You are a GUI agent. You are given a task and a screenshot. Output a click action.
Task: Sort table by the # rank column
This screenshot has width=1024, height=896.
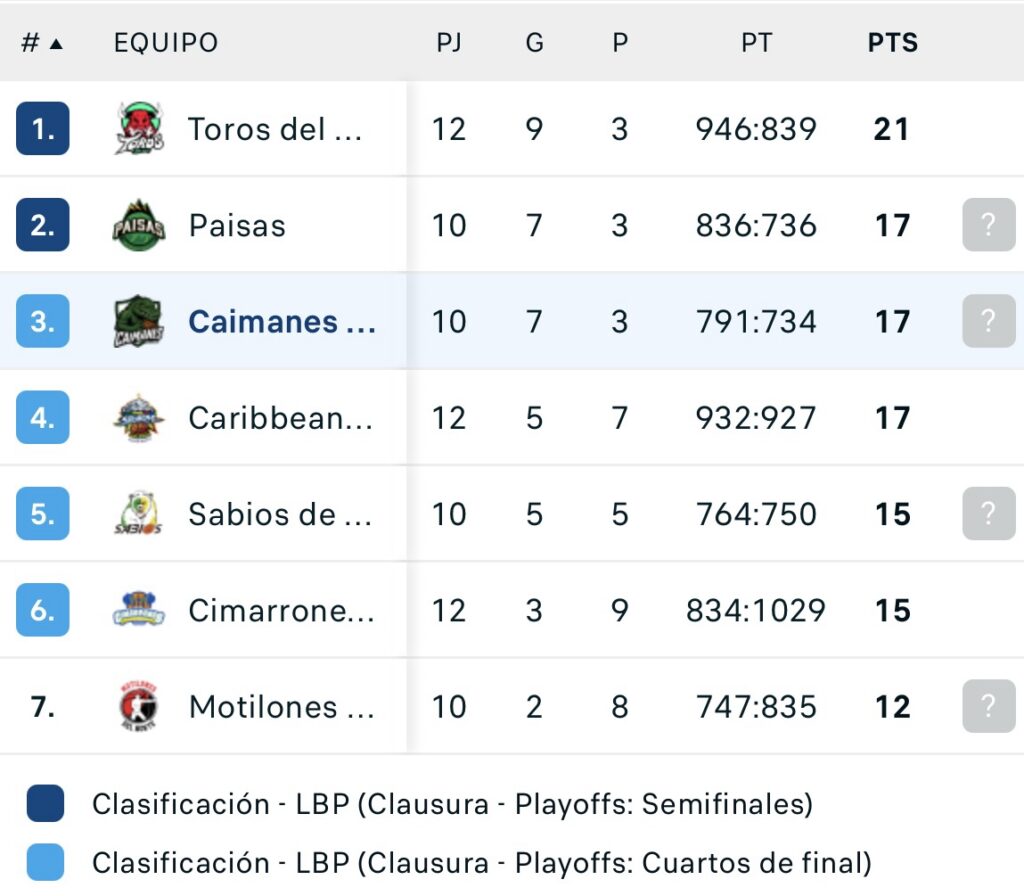pyautogui.click(x=41, y=43)
